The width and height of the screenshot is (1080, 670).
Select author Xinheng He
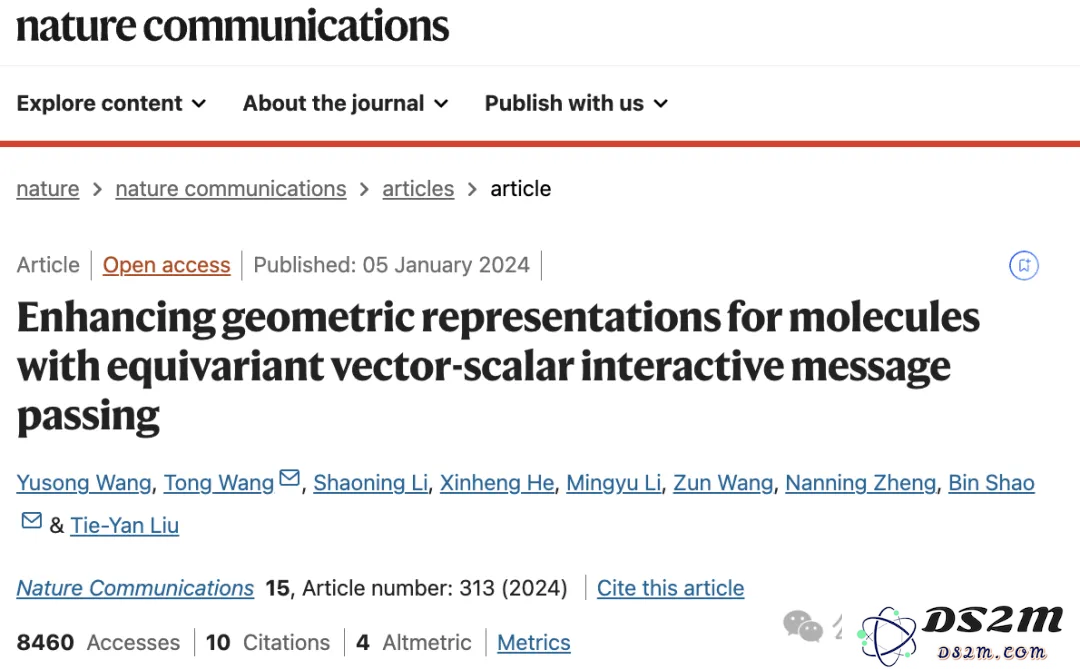497,483
